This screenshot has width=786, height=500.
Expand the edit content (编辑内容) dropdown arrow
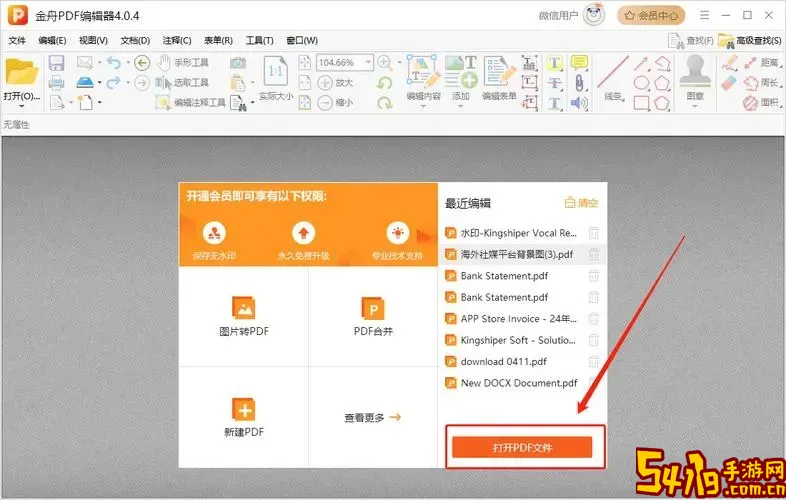423,106
